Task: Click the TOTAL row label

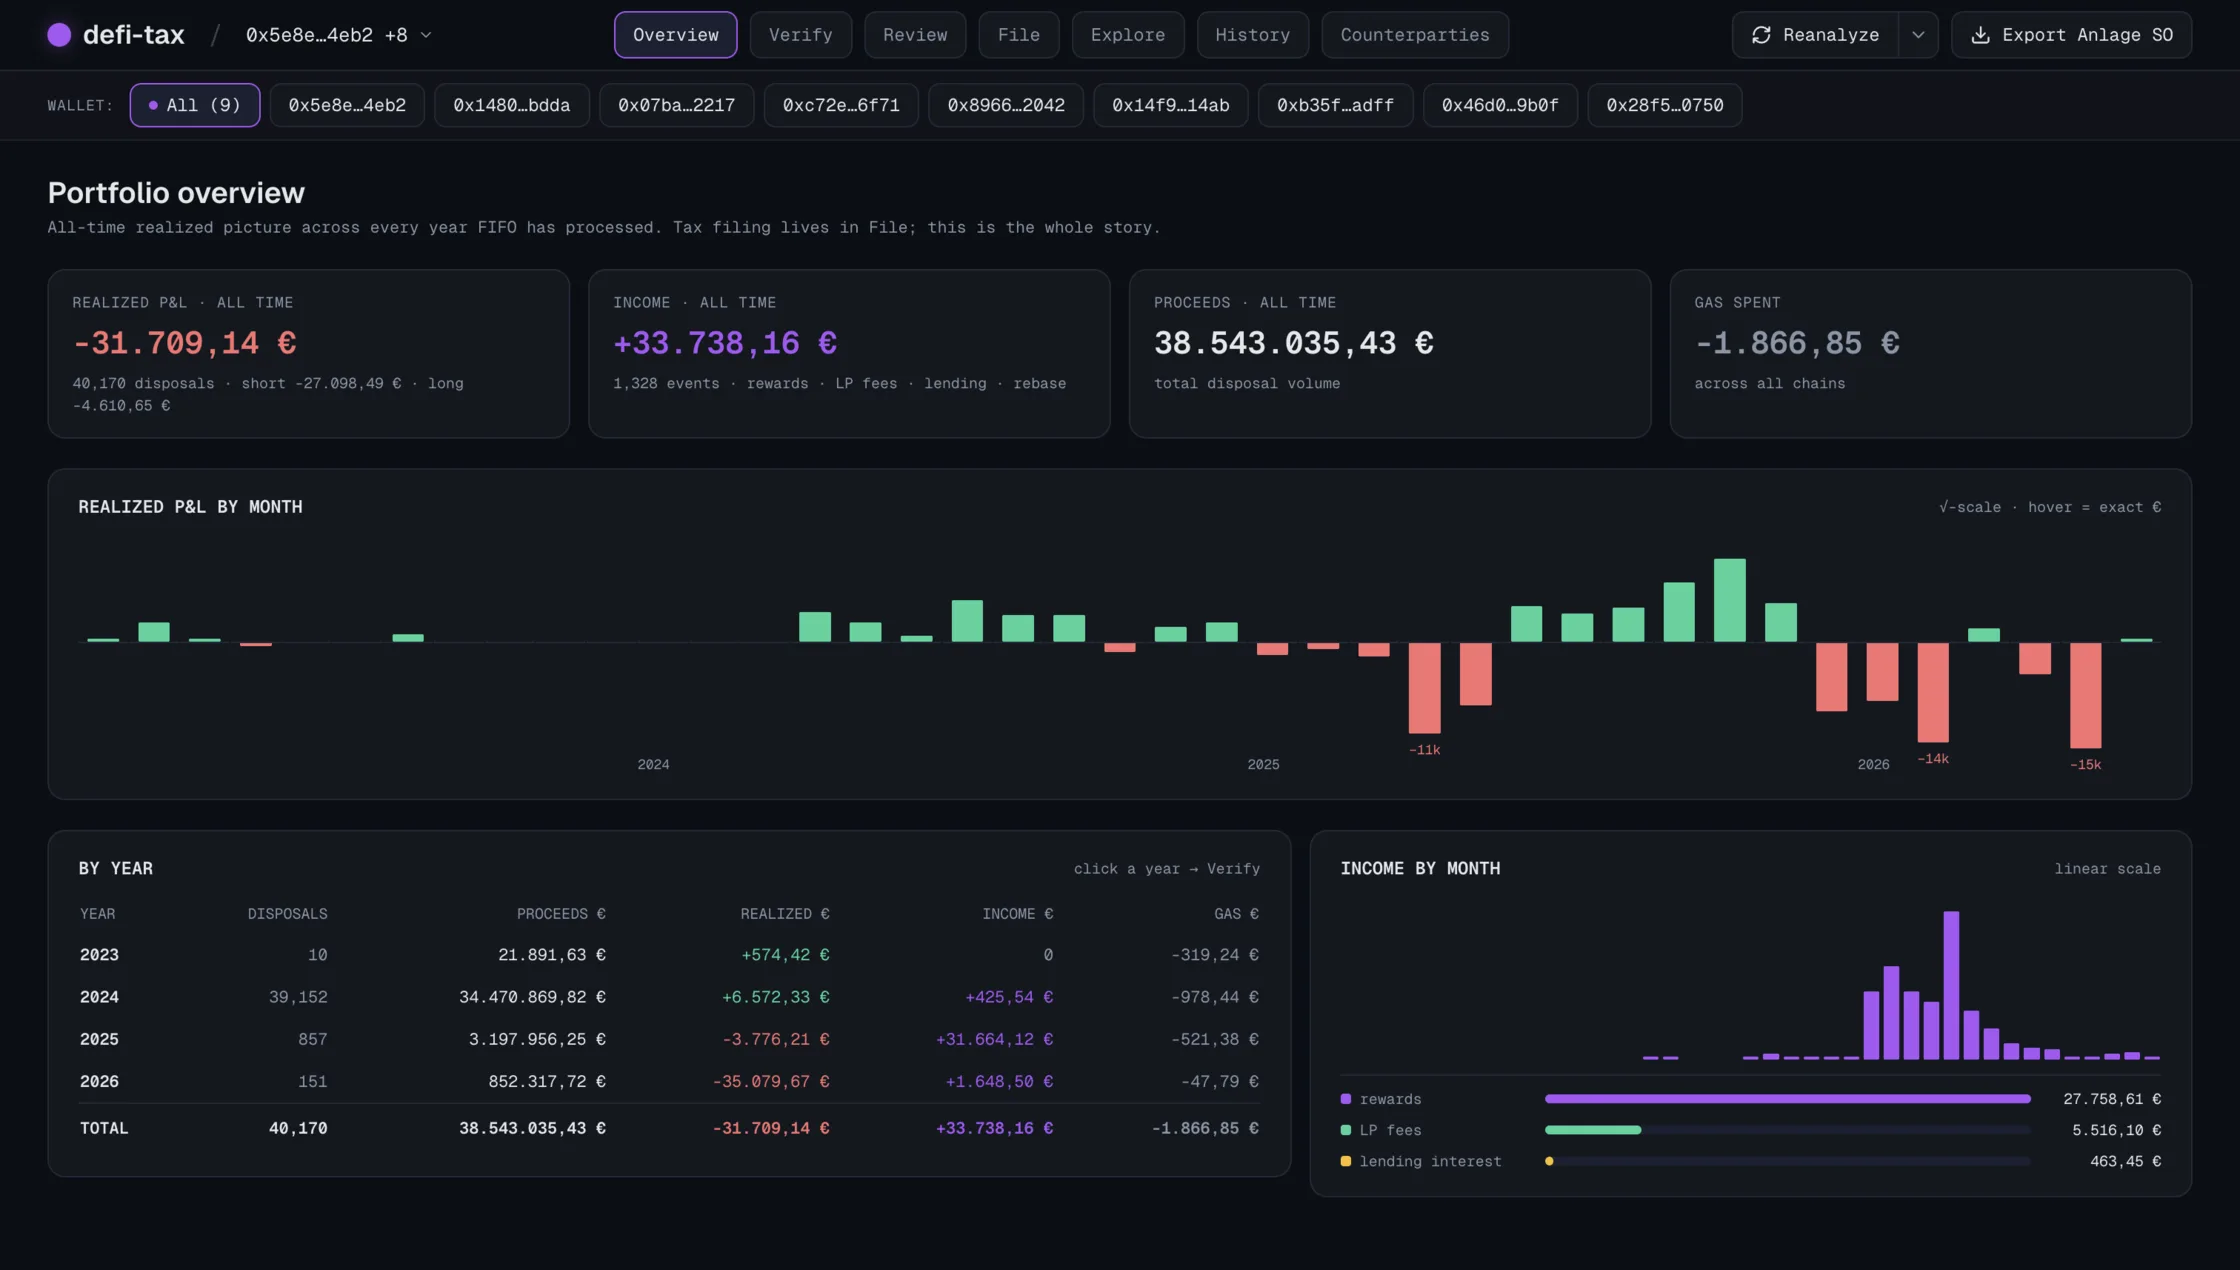Action: [x=104, y=1128]
